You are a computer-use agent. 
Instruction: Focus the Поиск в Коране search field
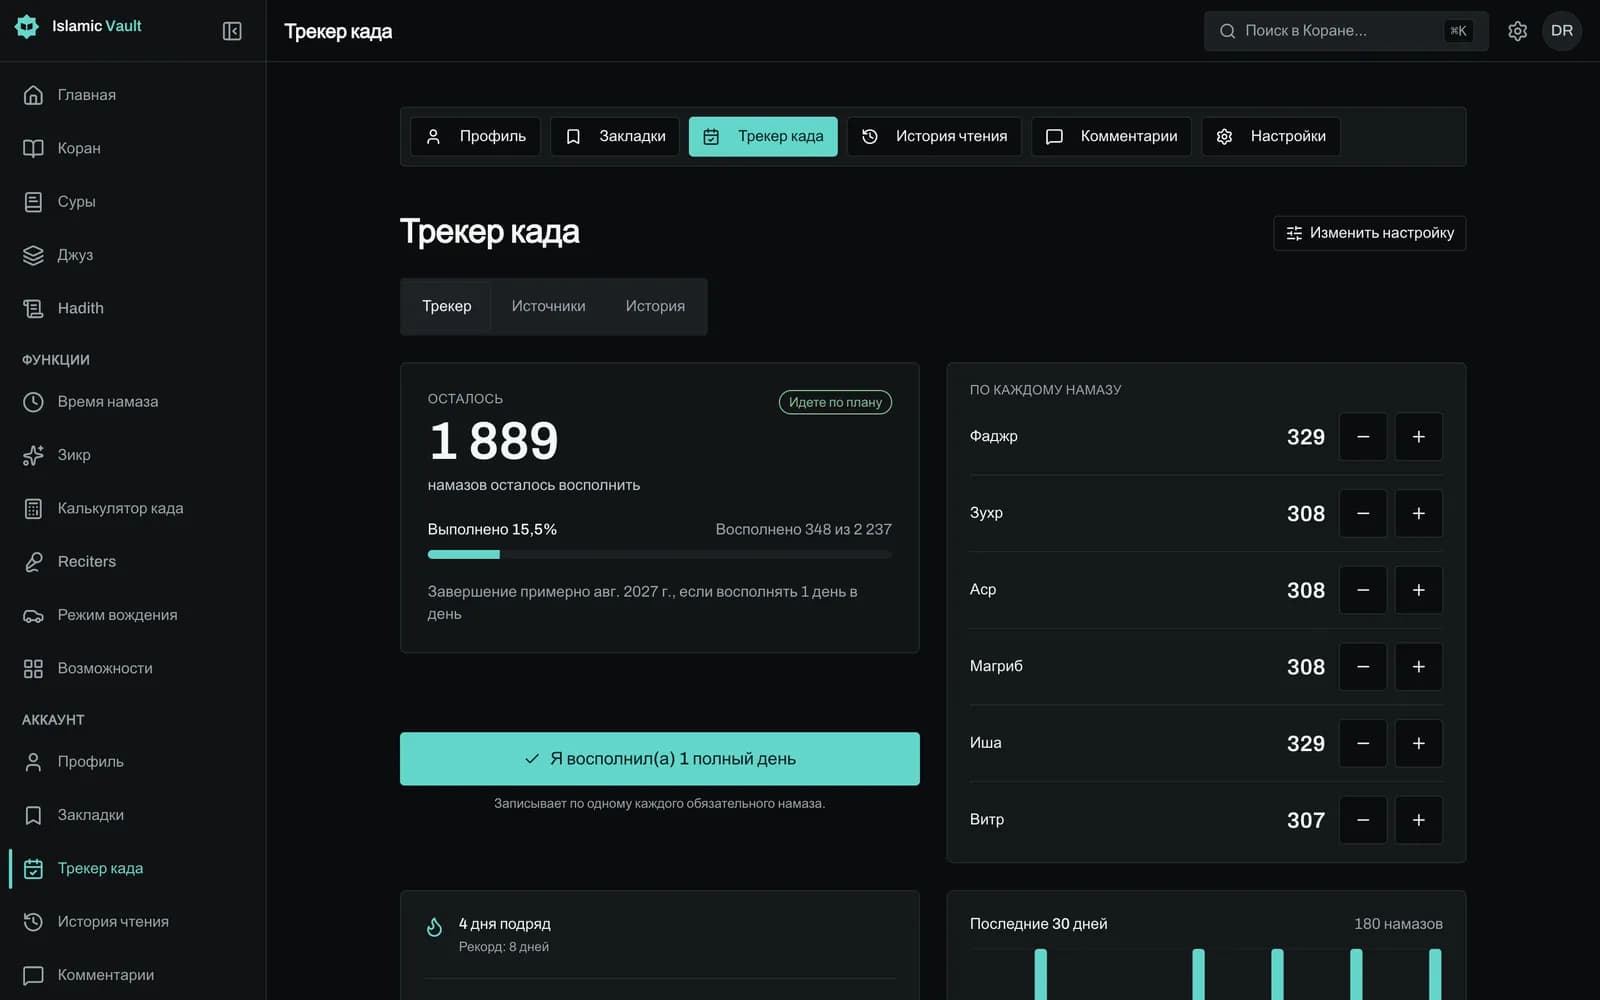1345,31
